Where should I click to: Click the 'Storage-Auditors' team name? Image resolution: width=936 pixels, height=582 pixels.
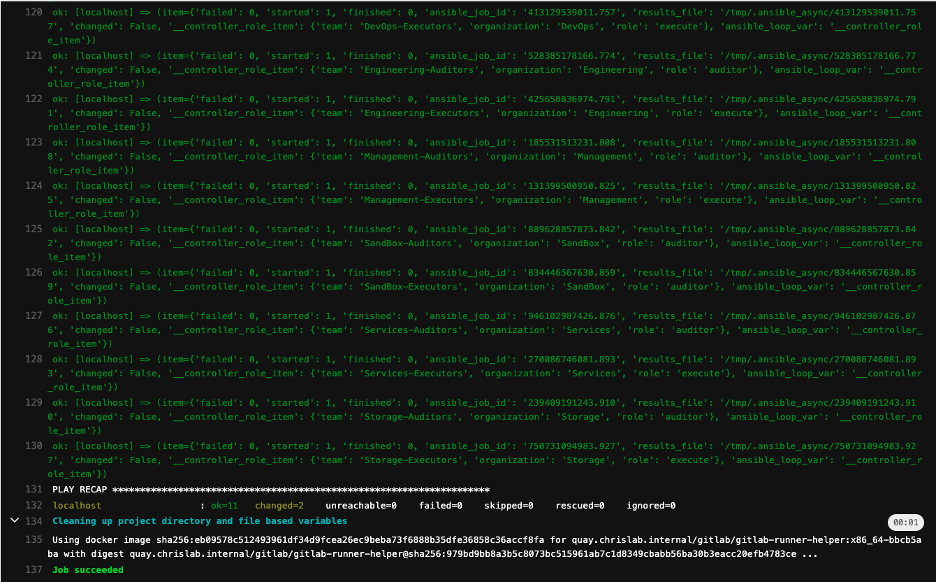[408, 417]
